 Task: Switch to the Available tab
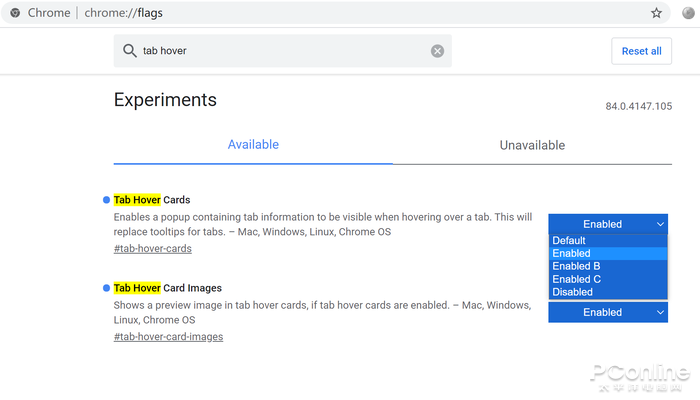pyautogui.click(x=253, y=145)
